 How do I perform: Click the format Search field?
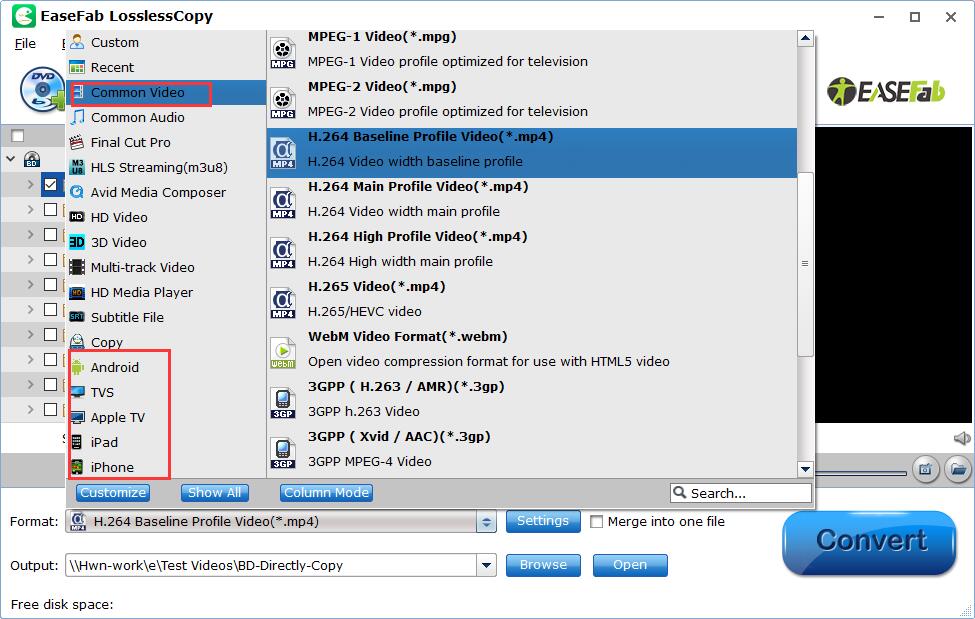click(x=741, y=493)
